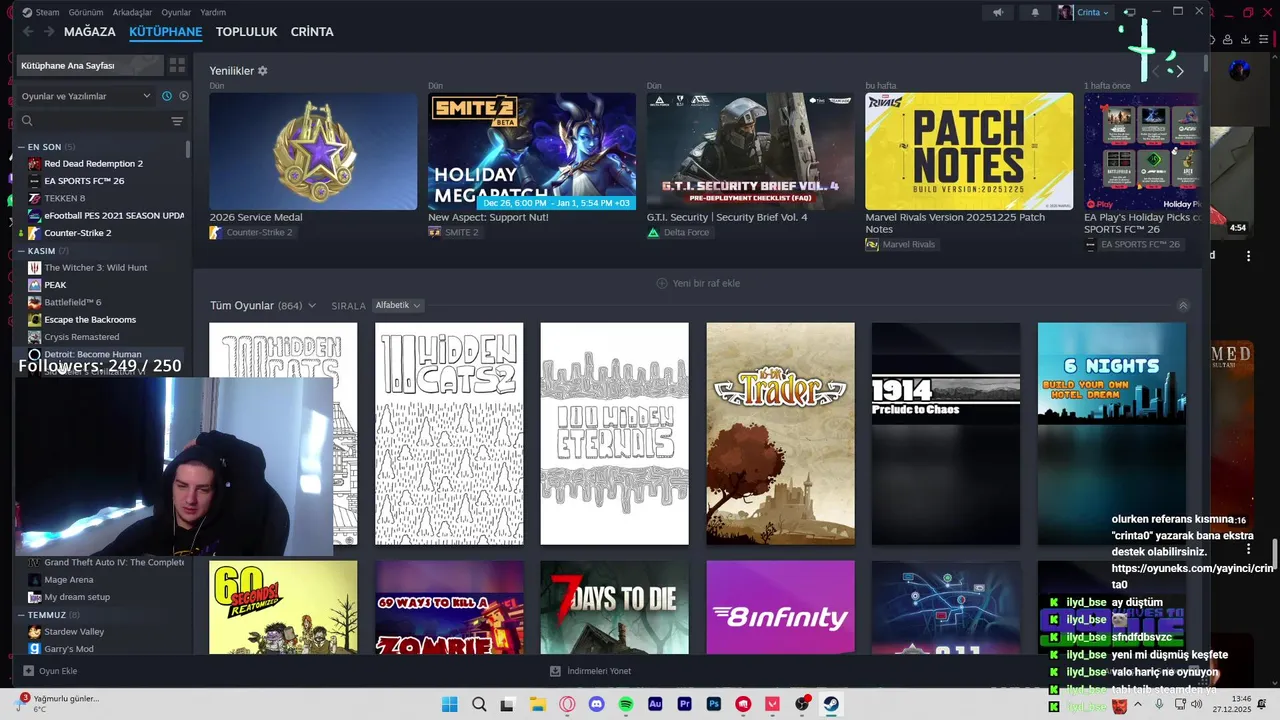Switch to TOPLULUK tab
This screenshot has height=720, width=1280.
coord(246,32)
